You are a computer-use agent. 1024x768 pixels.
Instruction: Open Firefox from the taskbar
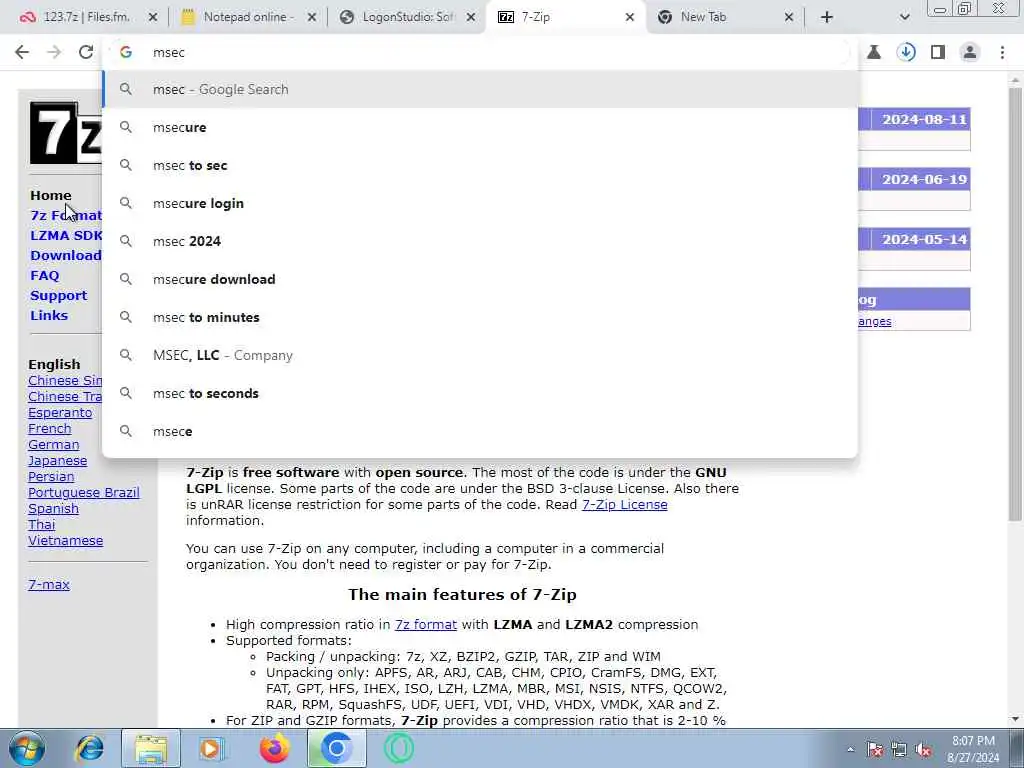click(274, 748)
